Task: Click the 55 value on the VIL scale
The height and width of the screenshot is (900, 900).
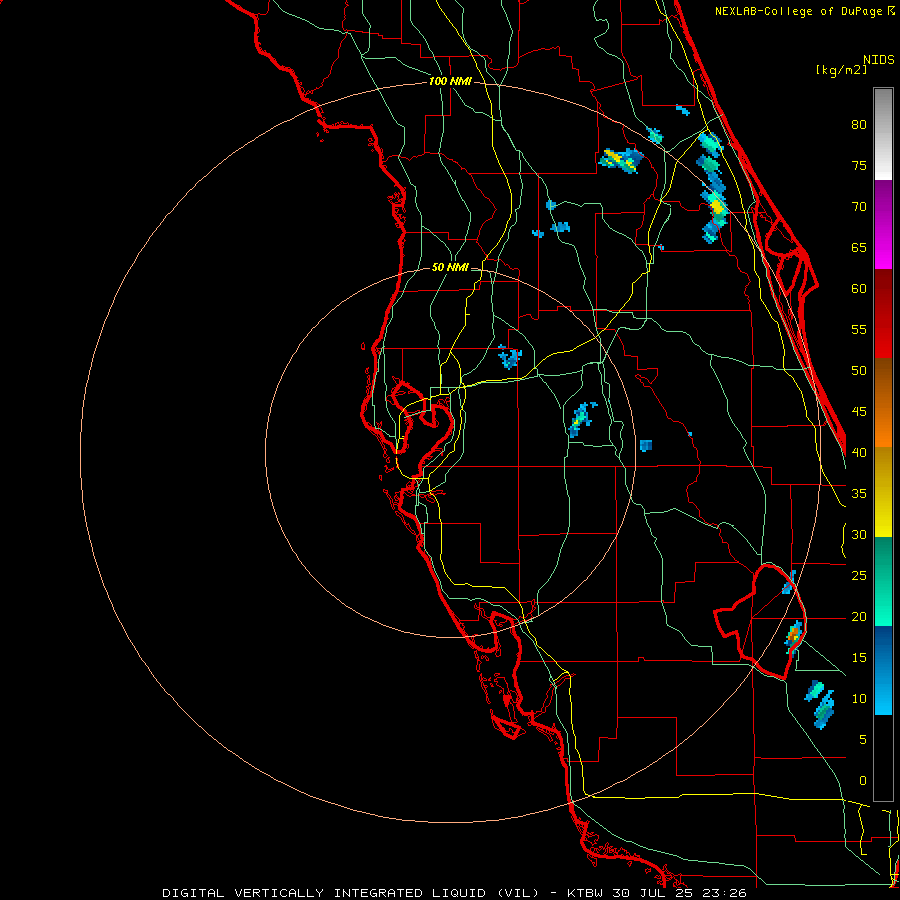Action: click(x=859, y=329)
